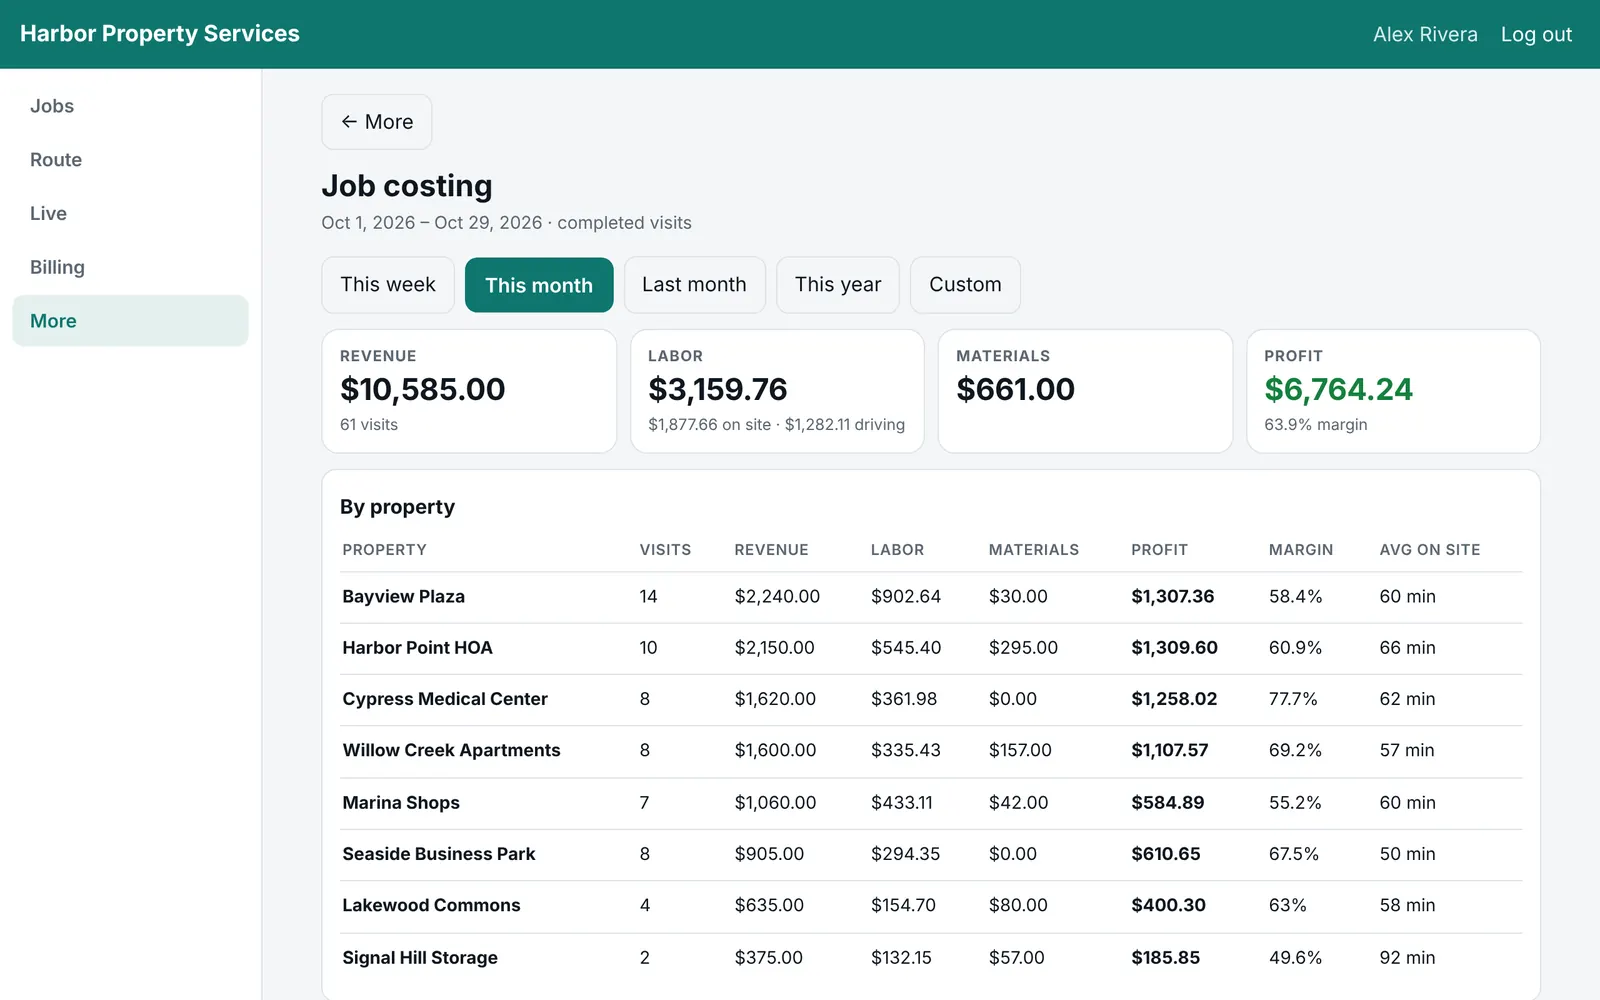Click Harbor Point HOA materials $295.00
Image resolution: width=1600 pixels, height=1000 pixels.
click(1023, 648)
